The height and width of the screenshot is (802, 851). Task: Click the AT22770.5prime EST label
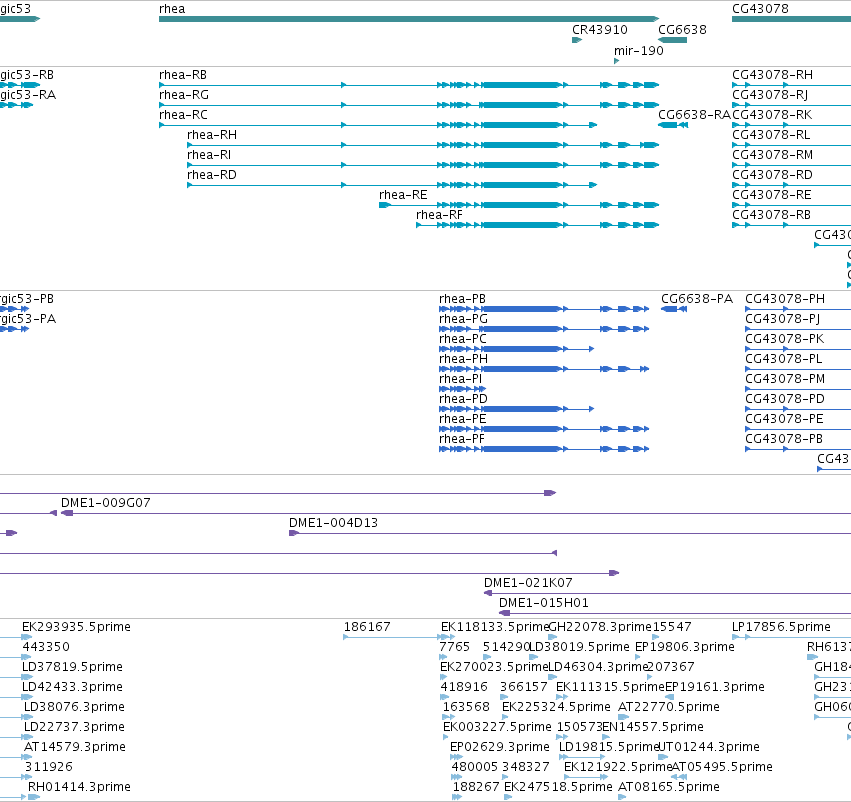tap(669, 708)
